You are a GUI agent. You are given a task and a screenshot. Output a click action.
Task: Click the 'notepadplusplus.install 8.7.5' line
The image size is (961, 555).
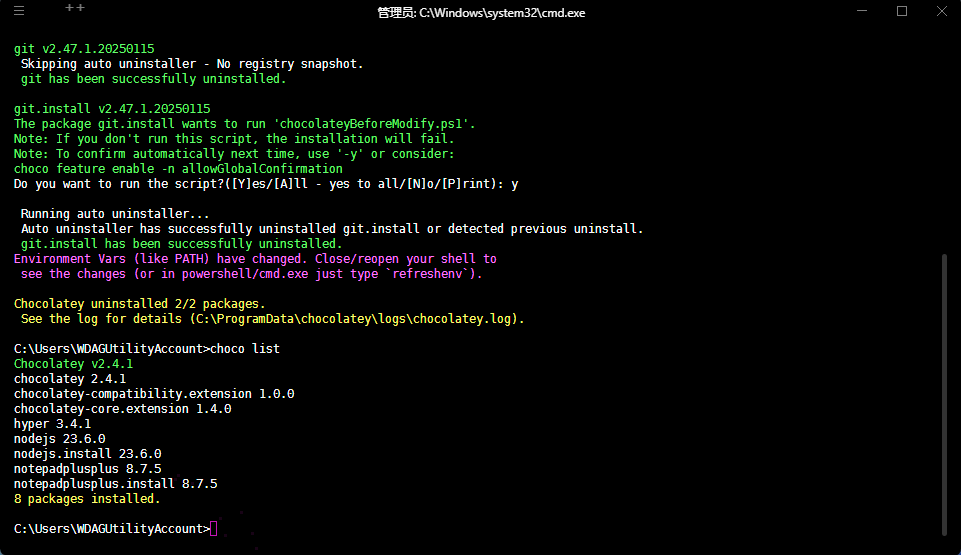pos(115,484)
